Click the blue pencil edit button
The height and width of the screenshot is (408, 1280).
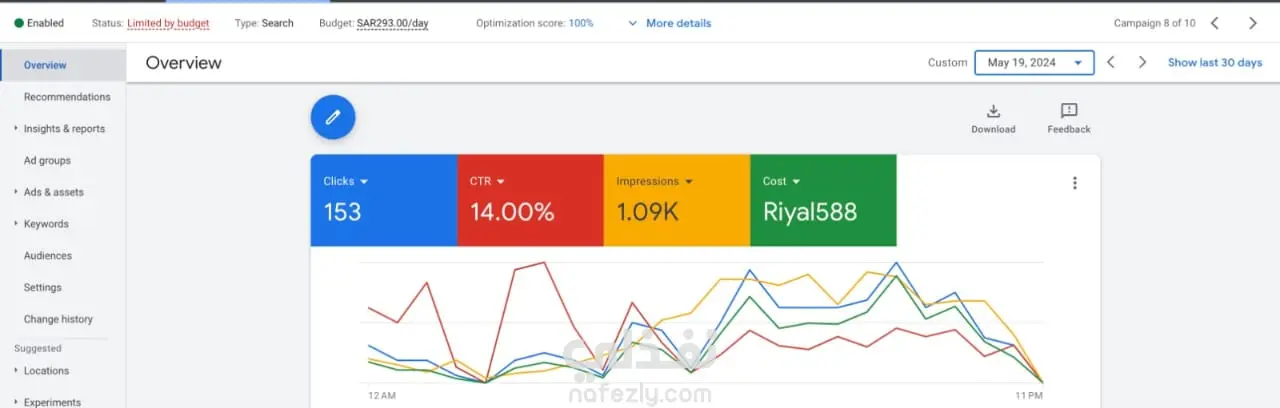333,117
